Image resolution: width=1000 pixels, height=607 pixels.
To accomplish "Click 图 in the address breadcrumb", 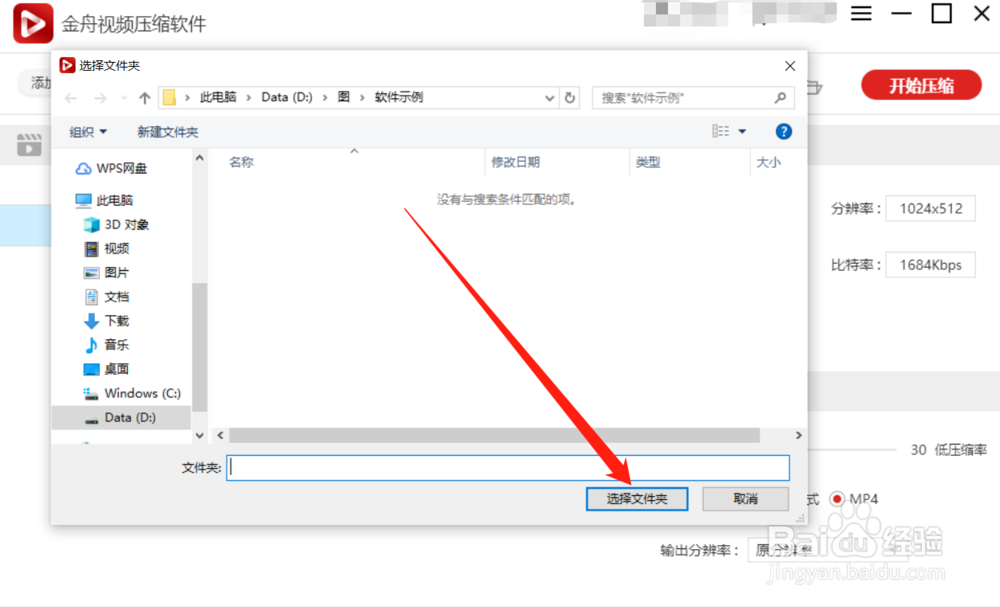I will pyautogui.click(x=344, y=97).
